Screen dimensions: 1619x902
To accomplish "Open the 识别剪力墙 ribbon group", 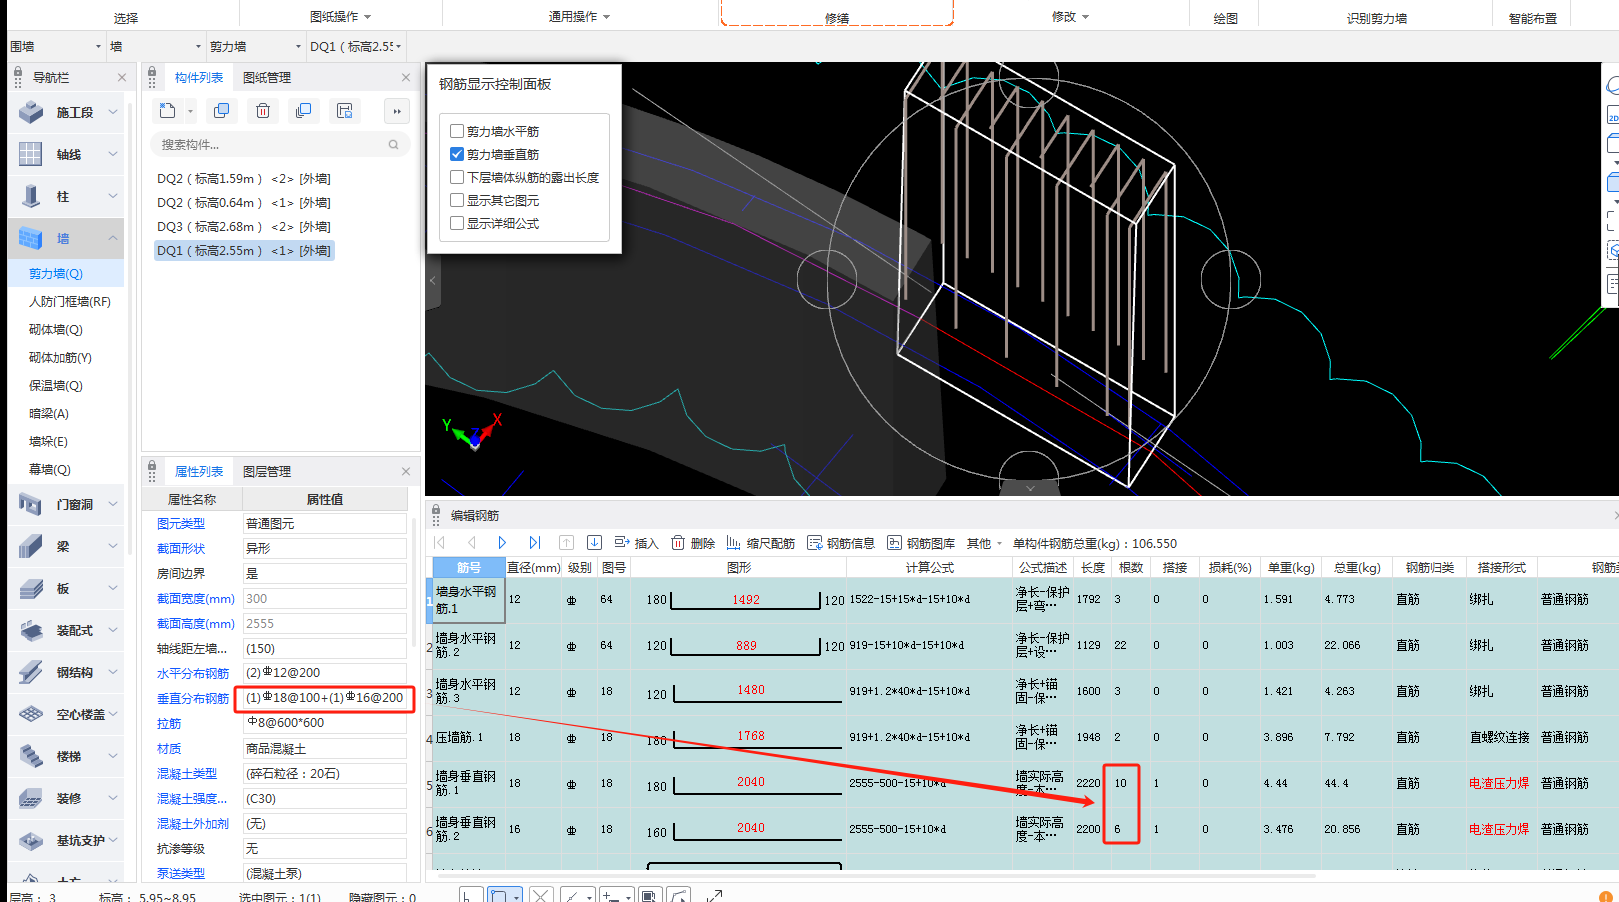I will pos(1376,18).
